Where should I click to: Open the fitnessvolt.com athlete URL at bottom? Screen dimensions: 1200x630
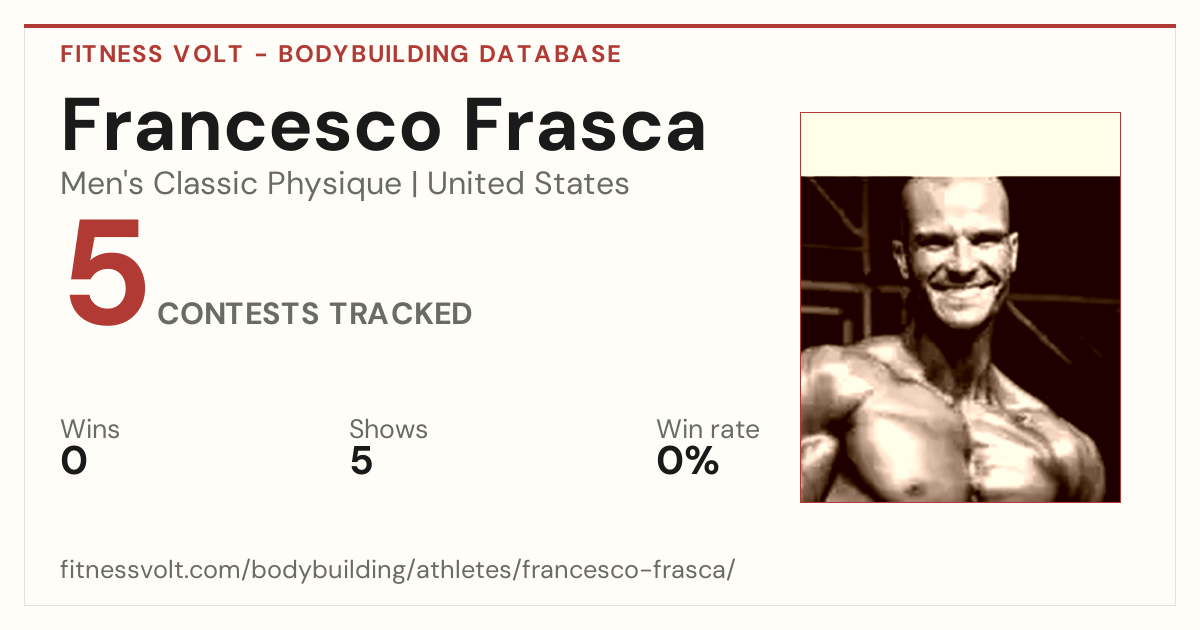click(398, 570)
